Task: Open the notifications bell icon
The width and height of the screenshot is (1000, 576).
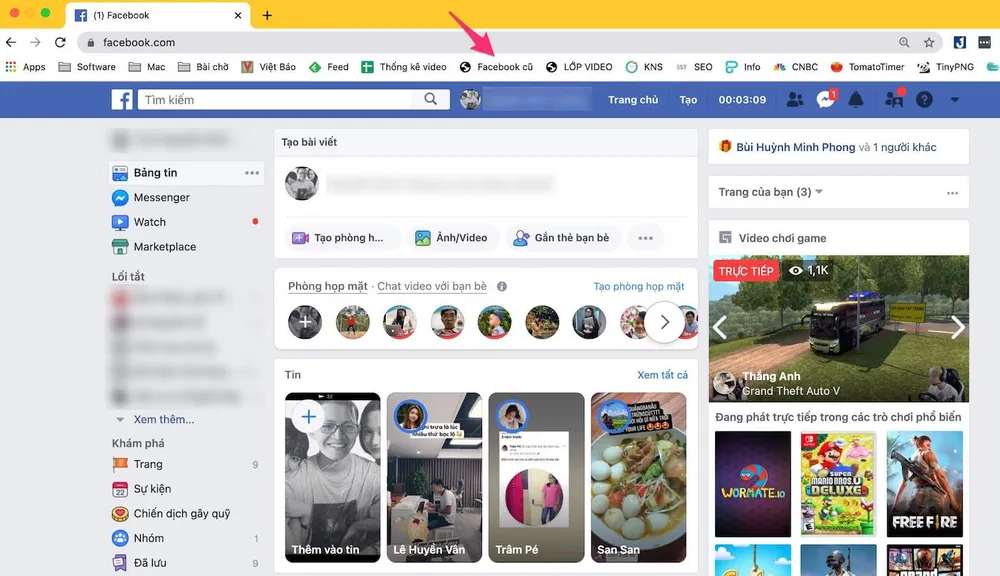Action: (856, 99)
